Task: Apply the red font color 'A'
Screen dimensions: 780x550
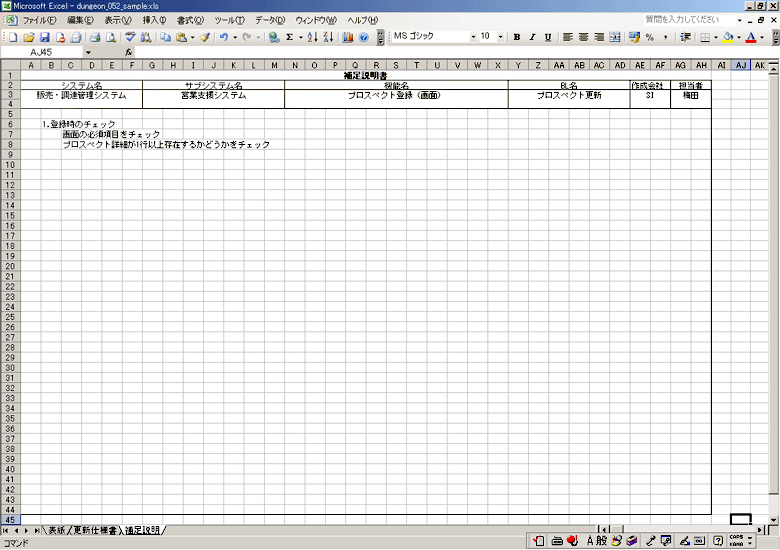Action: pyautogui.click(x=751, y=37)
